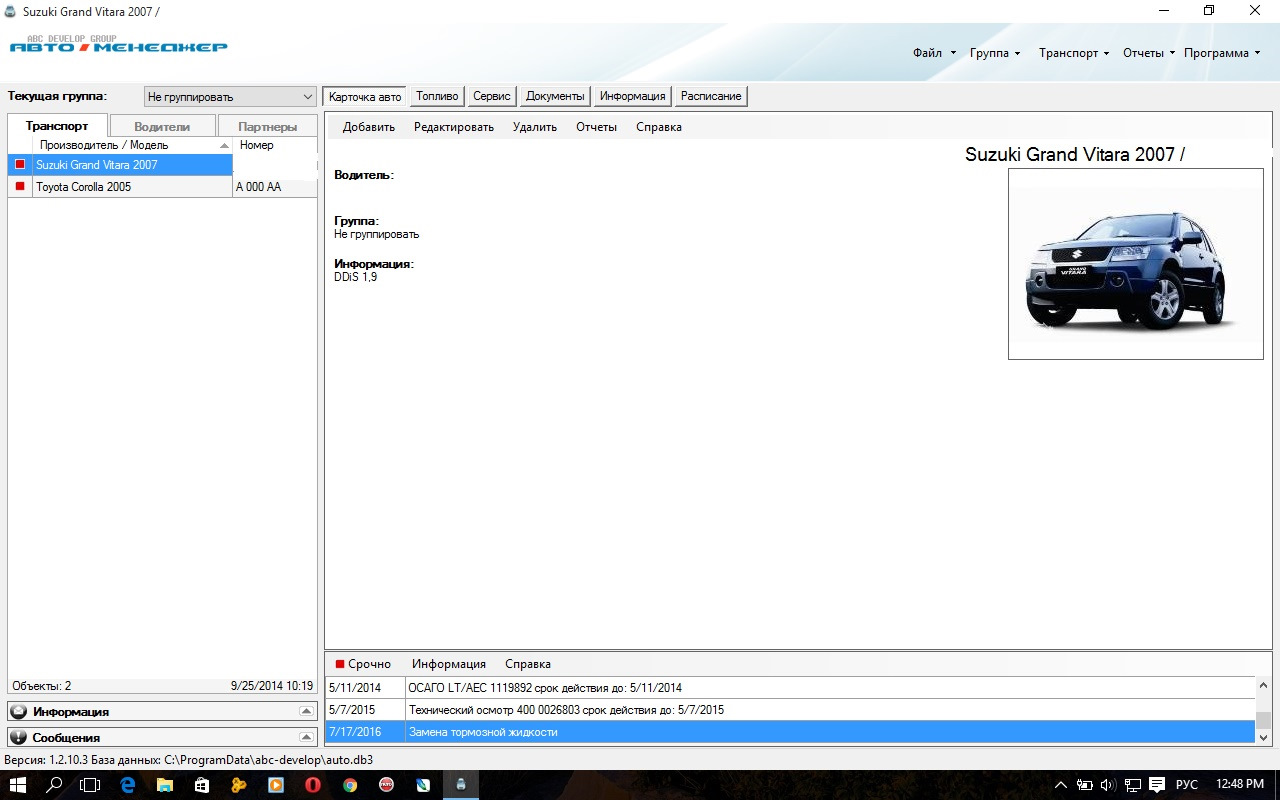Open the taskbar search magnifier

click(x=56, y=784)
